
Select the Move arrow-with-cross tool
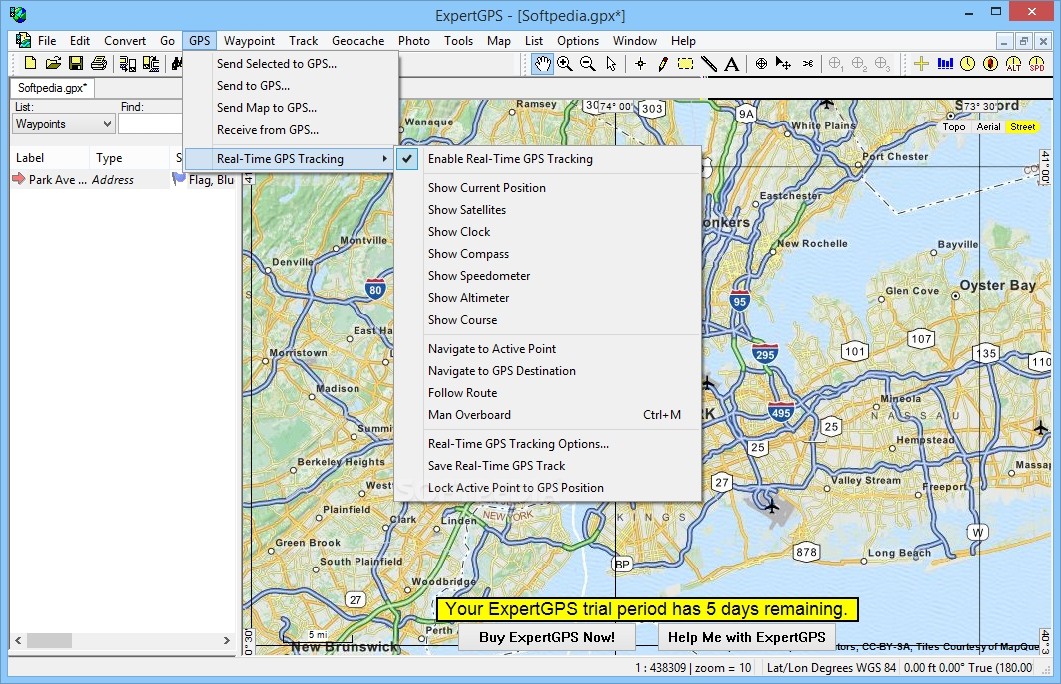(x=784, y=64)
